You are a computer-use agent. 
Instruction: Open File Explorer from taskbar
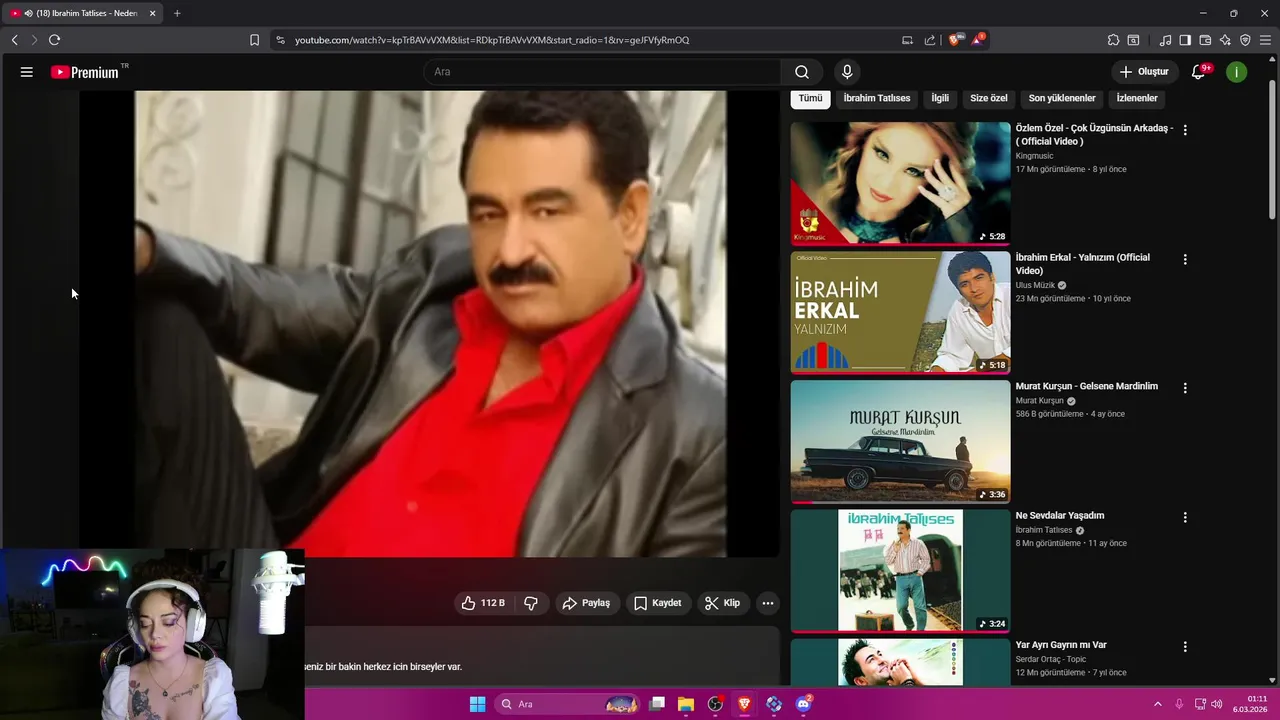686,704
